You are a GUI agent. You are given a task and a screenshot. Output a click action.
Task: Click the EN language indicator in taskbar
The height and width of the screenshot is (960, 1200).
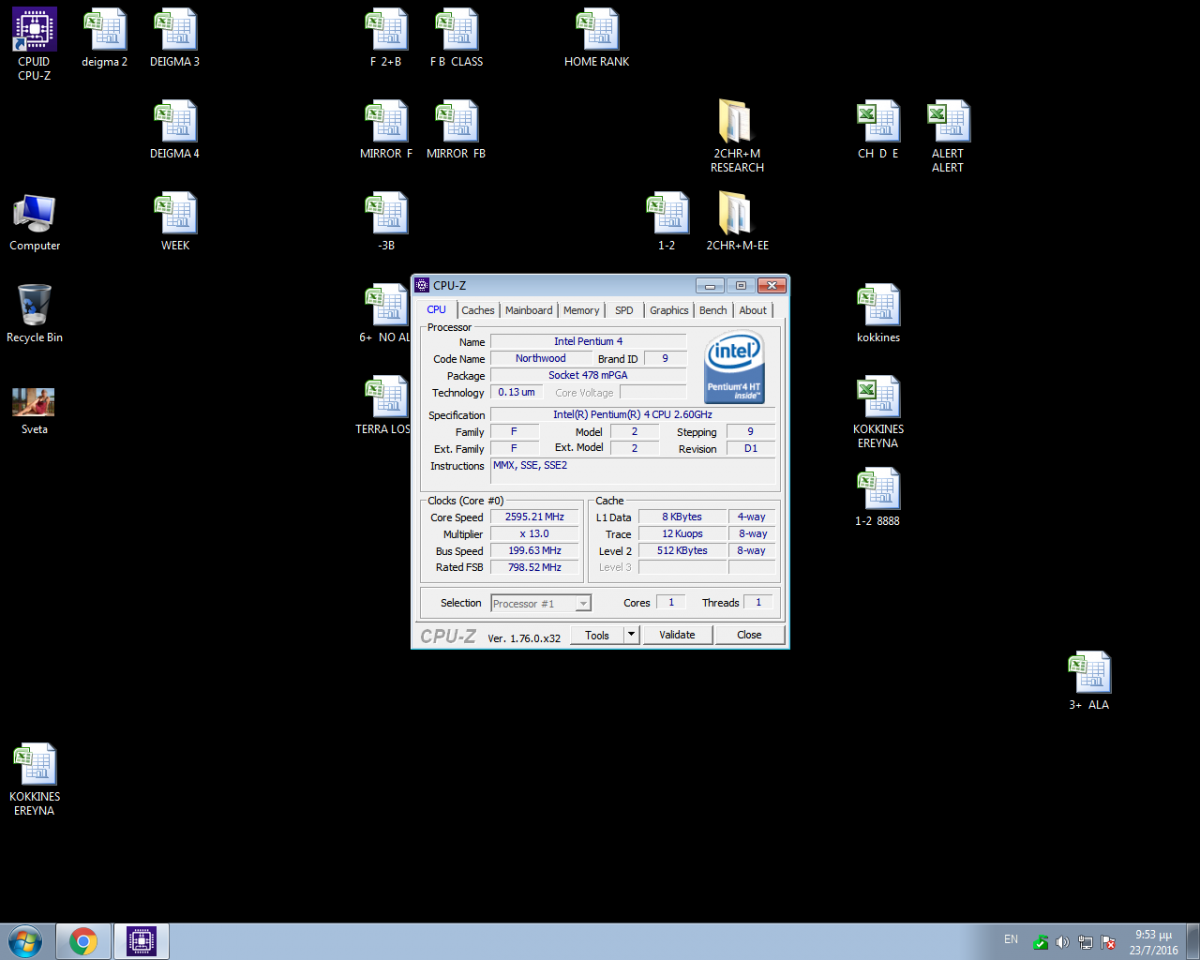coord(1011,940)
